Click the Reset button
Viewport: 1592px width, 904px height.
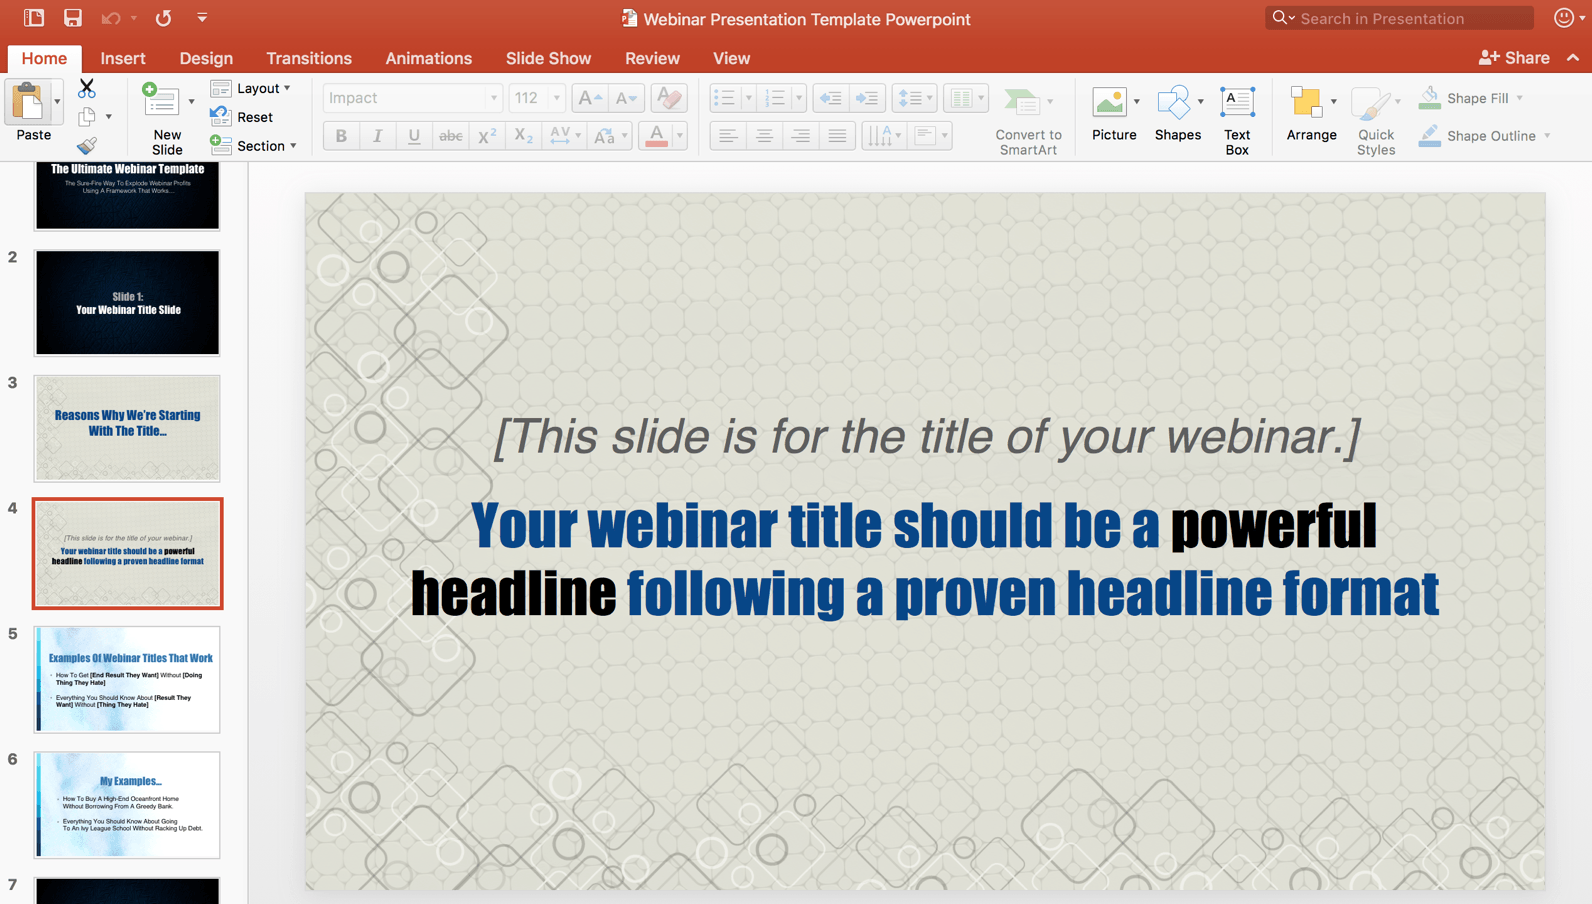pyautogui.click(x=242, y=117)
